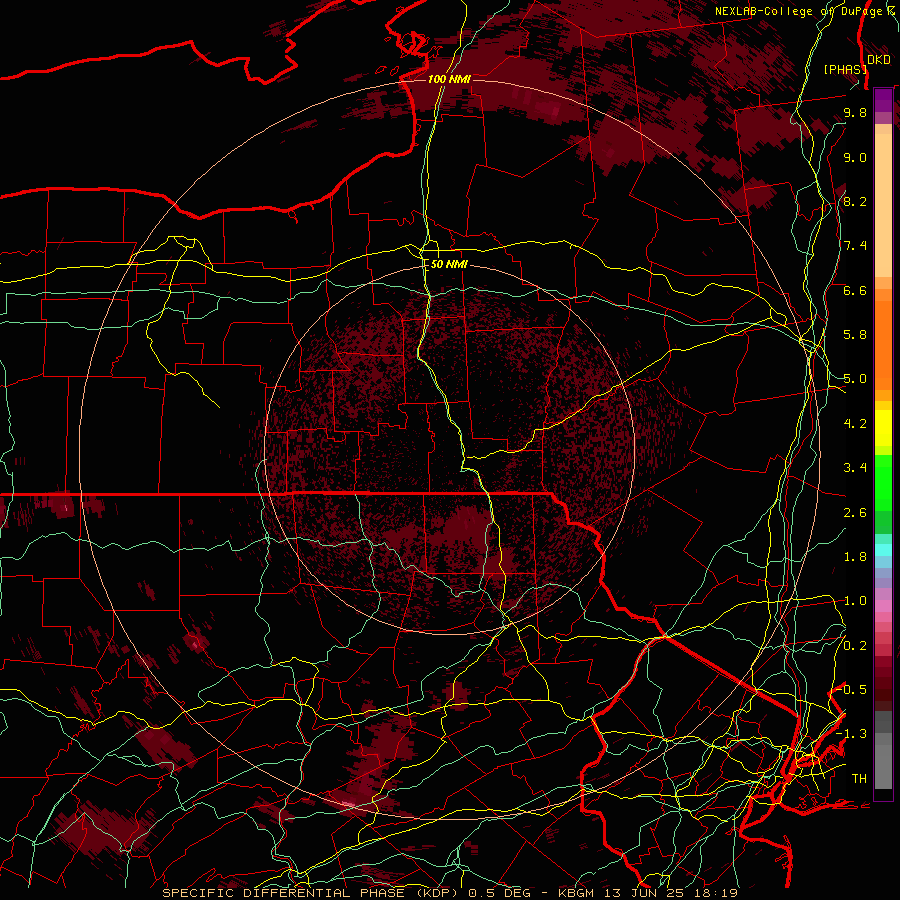The height and width of the screenshot is (900, 900).
Task: Click the 3.4 legend value
Action: [x=855, y=468]
